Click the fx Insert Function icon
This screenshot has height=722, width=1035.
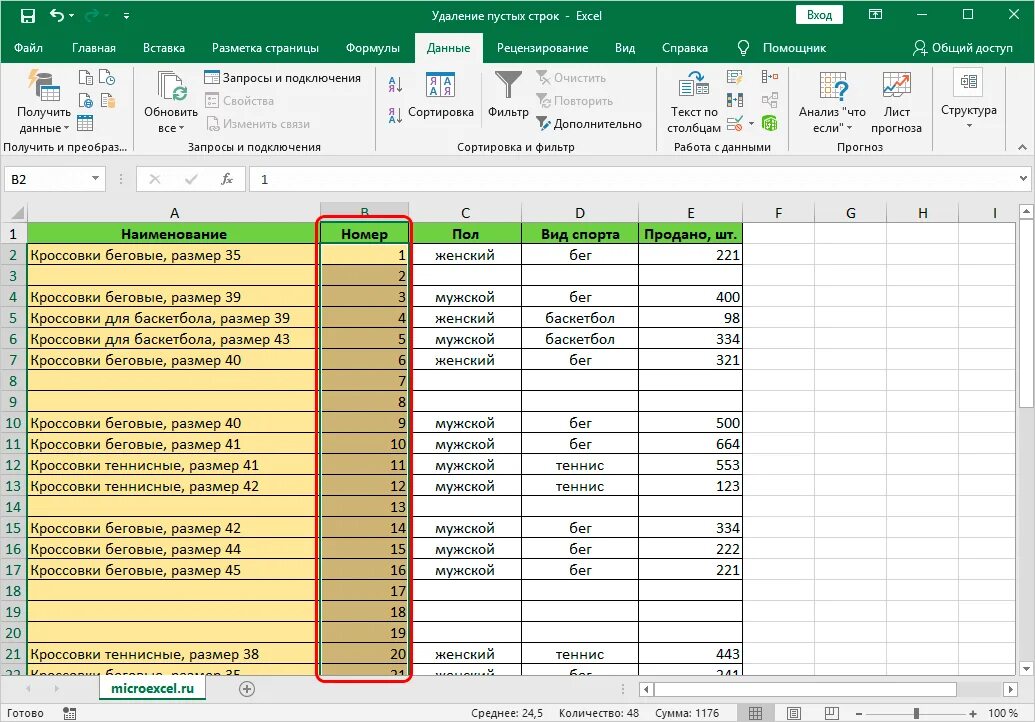coord(226,179)
